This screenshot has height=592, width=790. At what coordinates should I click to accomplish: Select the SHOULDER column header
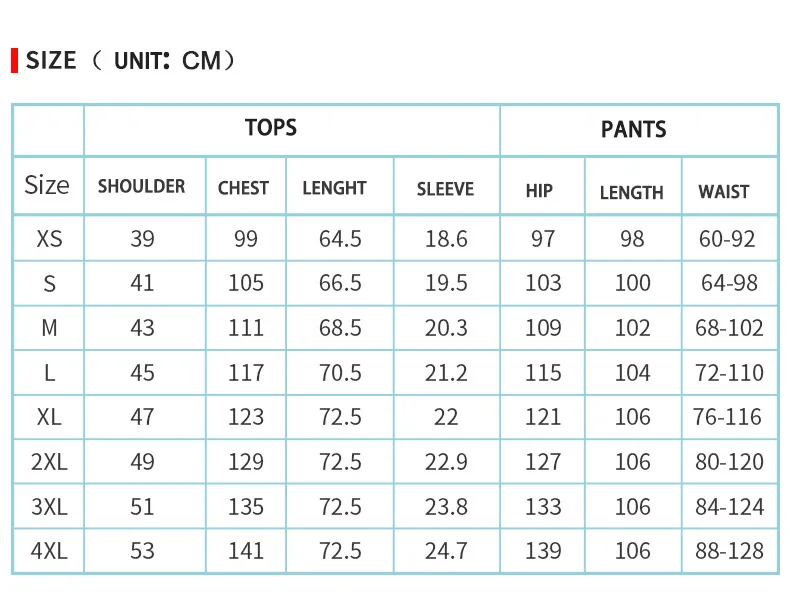(142, 186)
